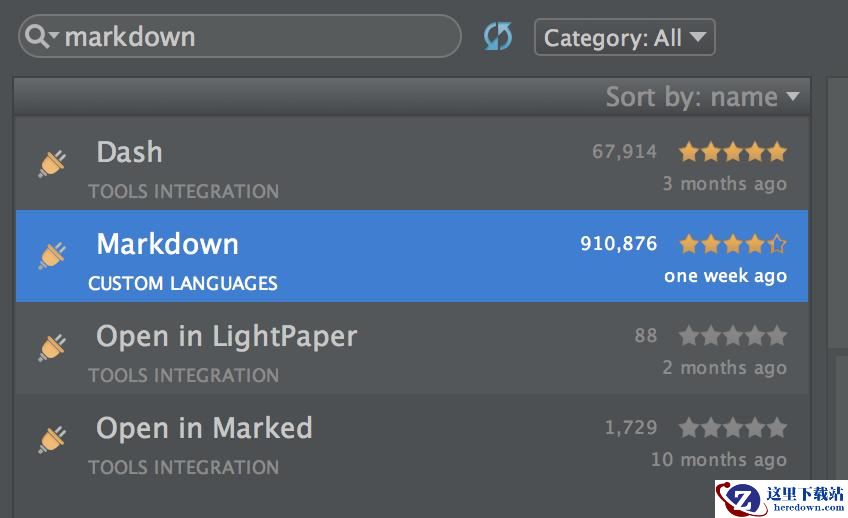Click the Open in Marked star rating
Viewport: 848px width, 518px height.
tap(733, 428)
